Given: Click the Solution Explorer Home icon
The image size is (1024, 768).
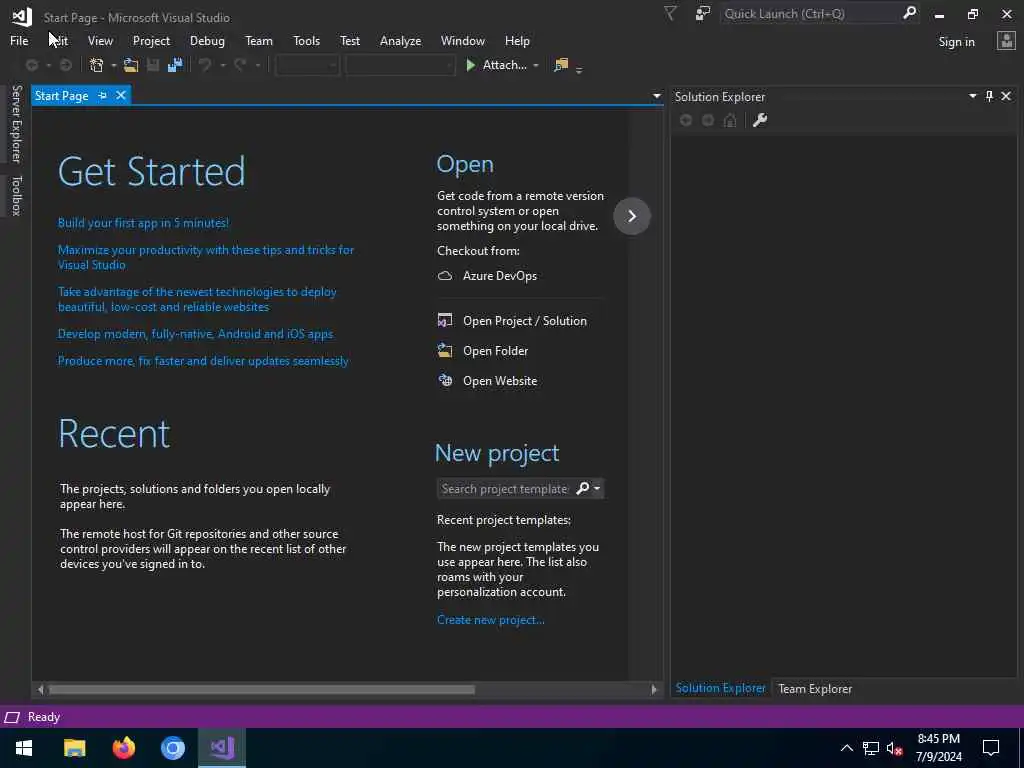Looking at the screenshot, I should tap(730, 120).
